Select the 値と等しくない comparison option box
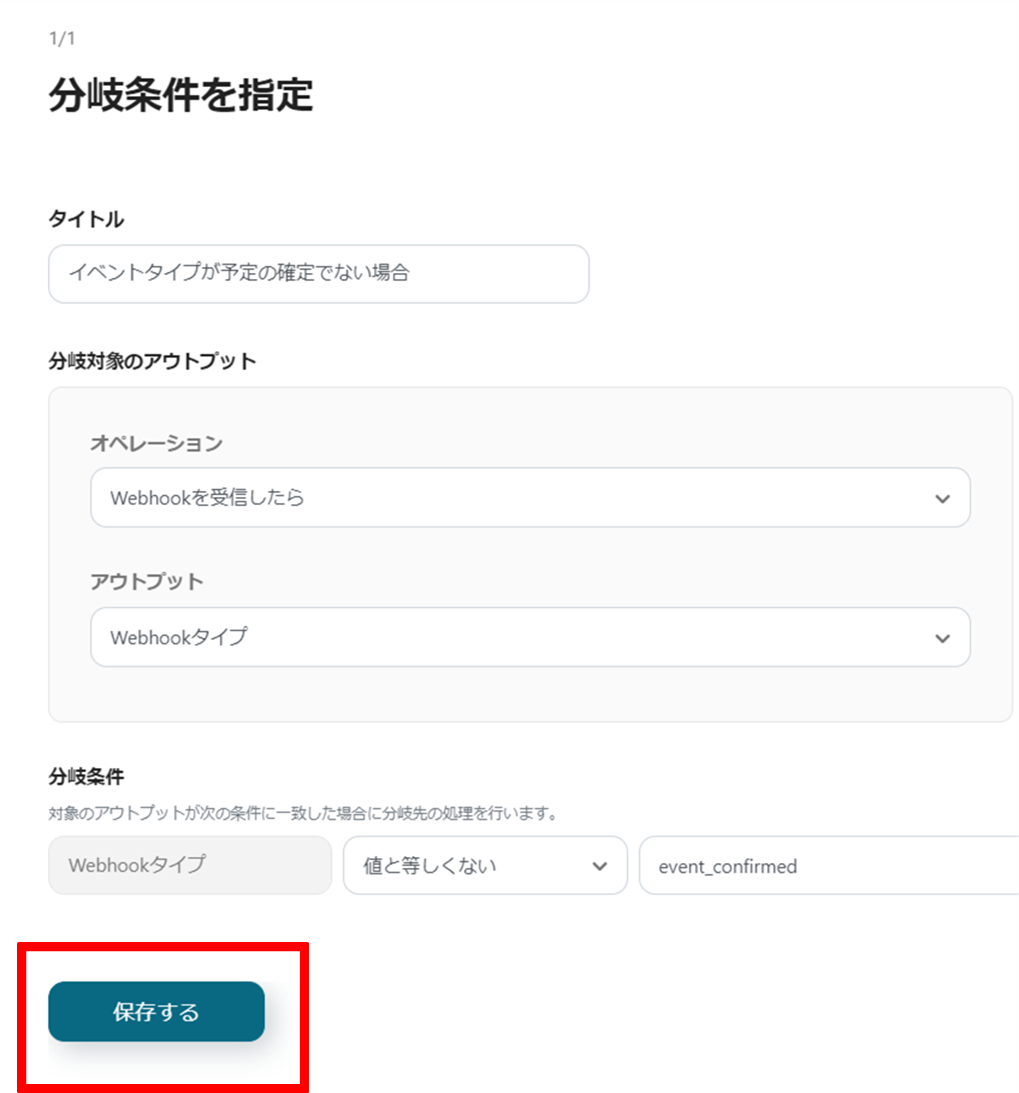1019x1093 pixels. [x=485, y=866]
